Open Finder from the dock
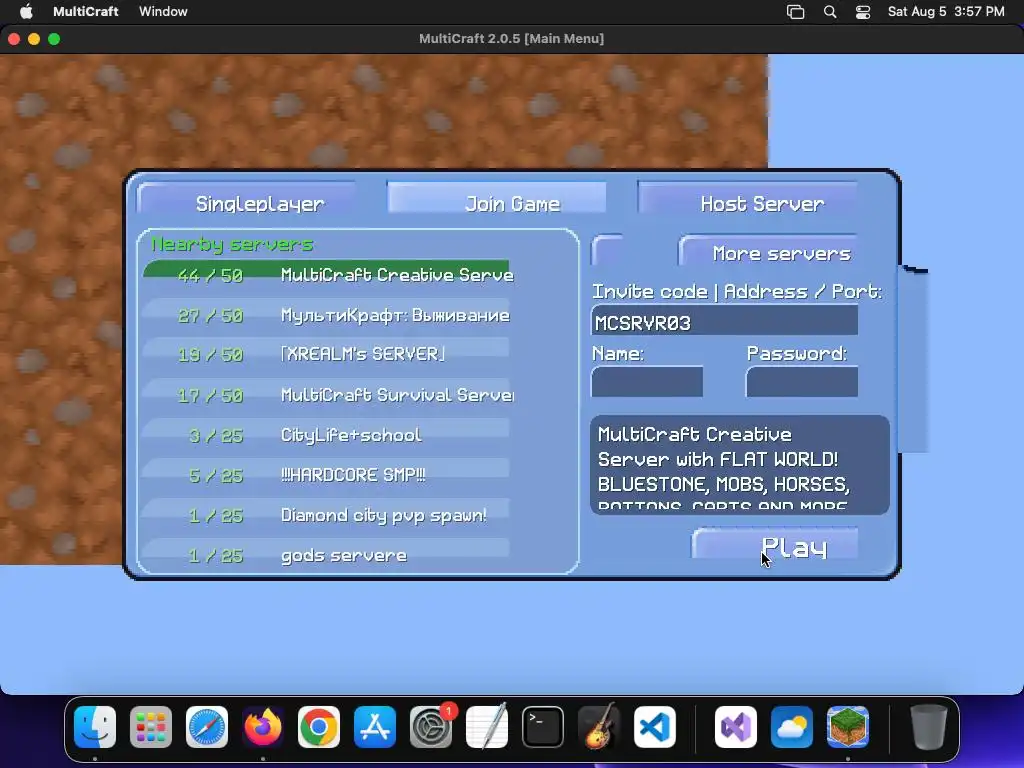This screenshot has width=1024, height=768. point(95,727)
